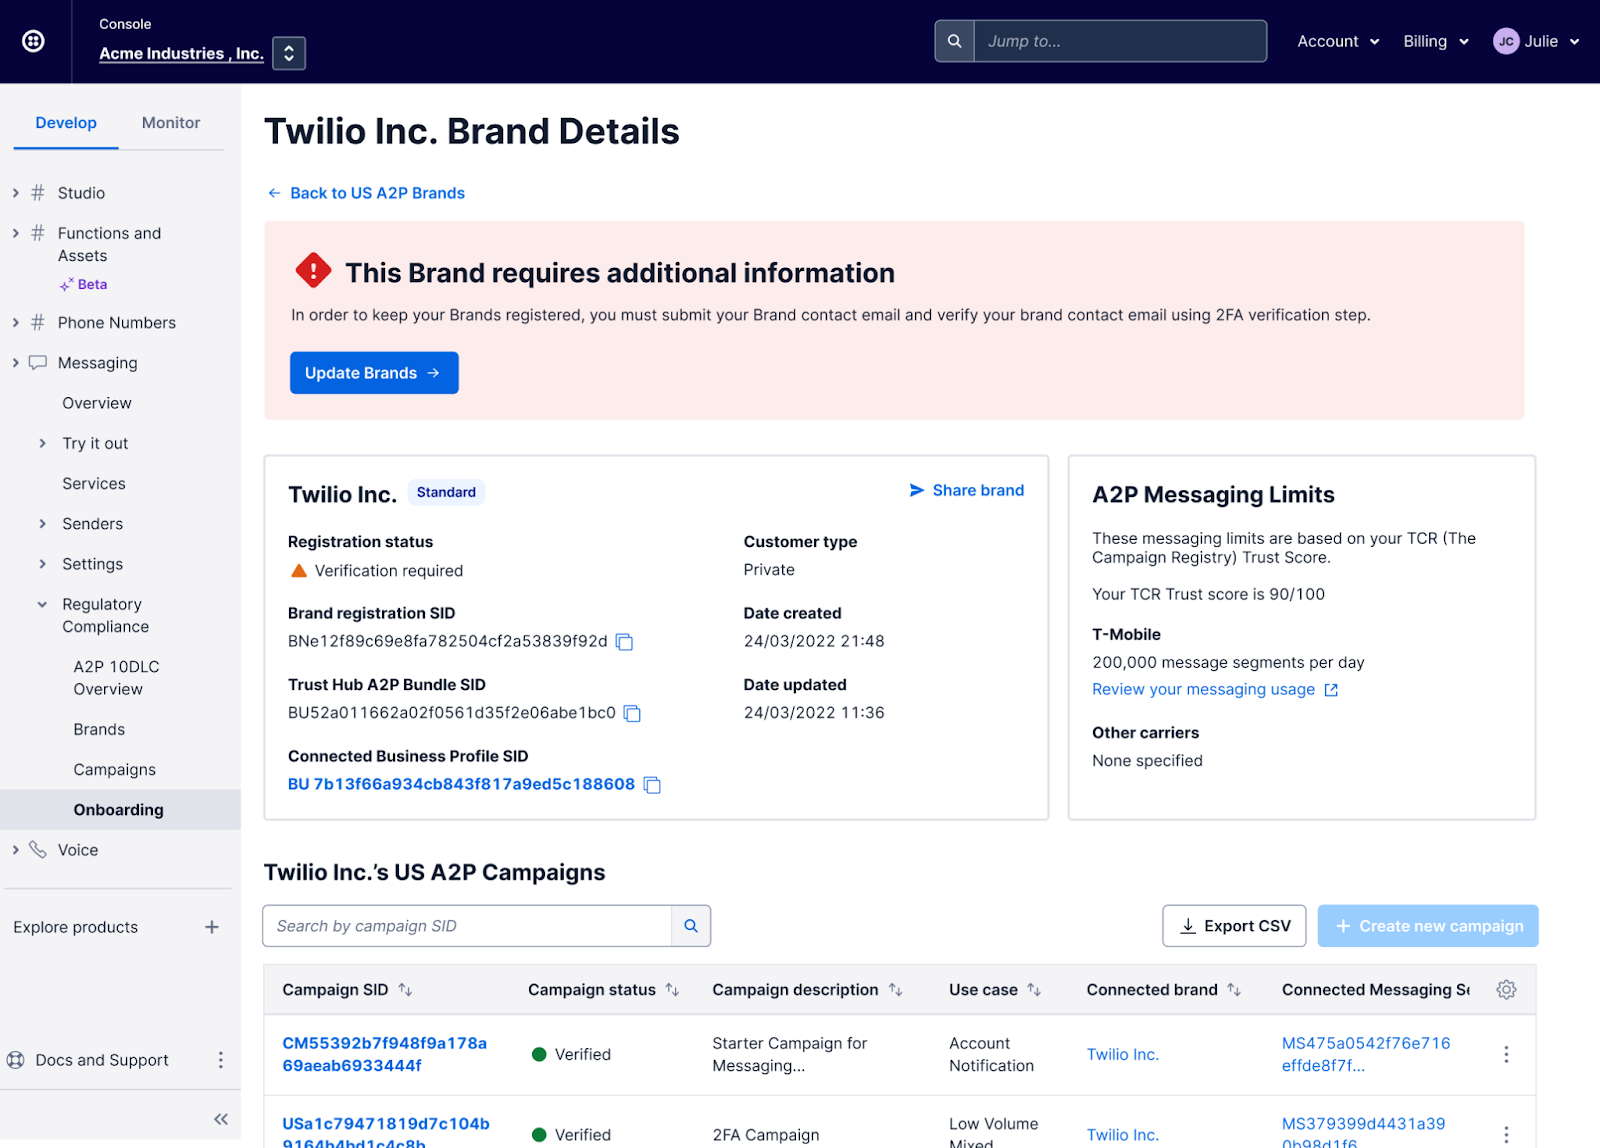Copy the Trust Hub A2P Bundle SID
This screenshot has height=1148, width=1600.
click(632, 713)
